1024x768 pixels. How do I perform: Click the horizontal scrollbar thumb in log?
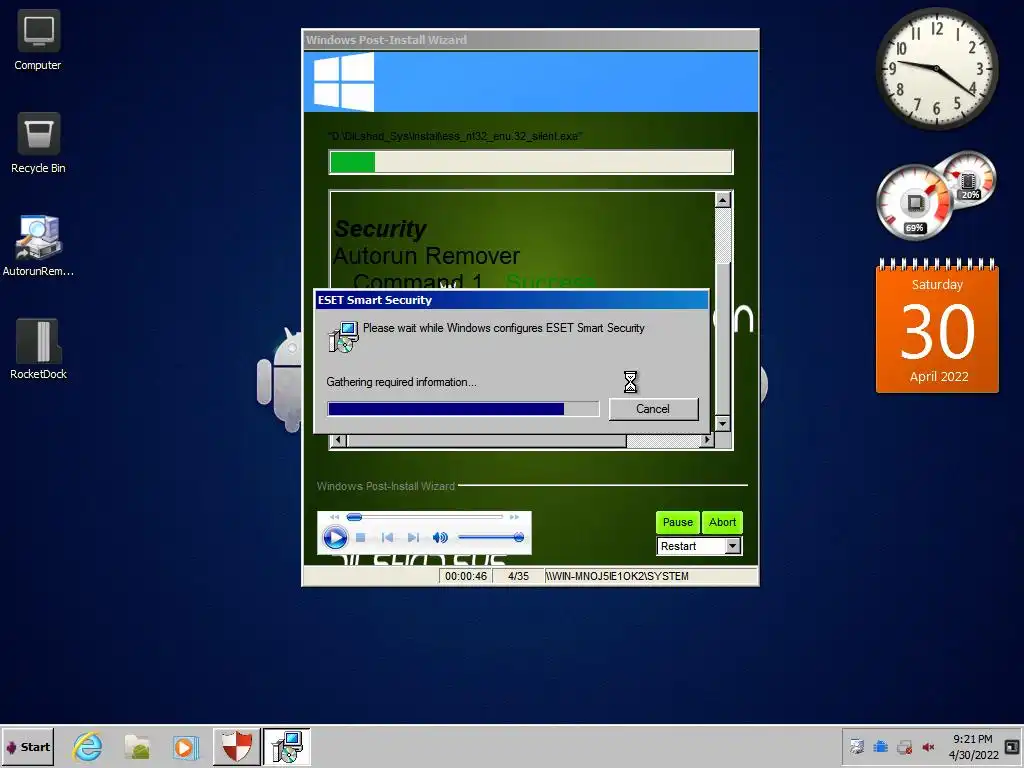487,440
